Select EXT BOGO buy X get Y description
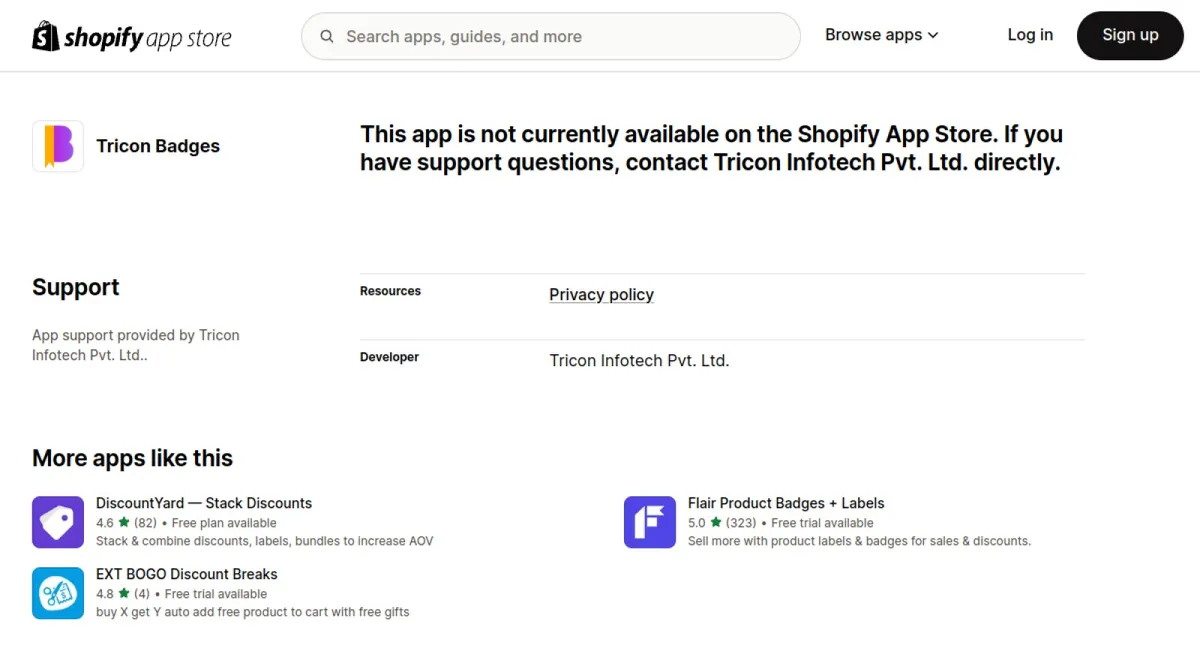1200x650 pixels. click(253, 612)
